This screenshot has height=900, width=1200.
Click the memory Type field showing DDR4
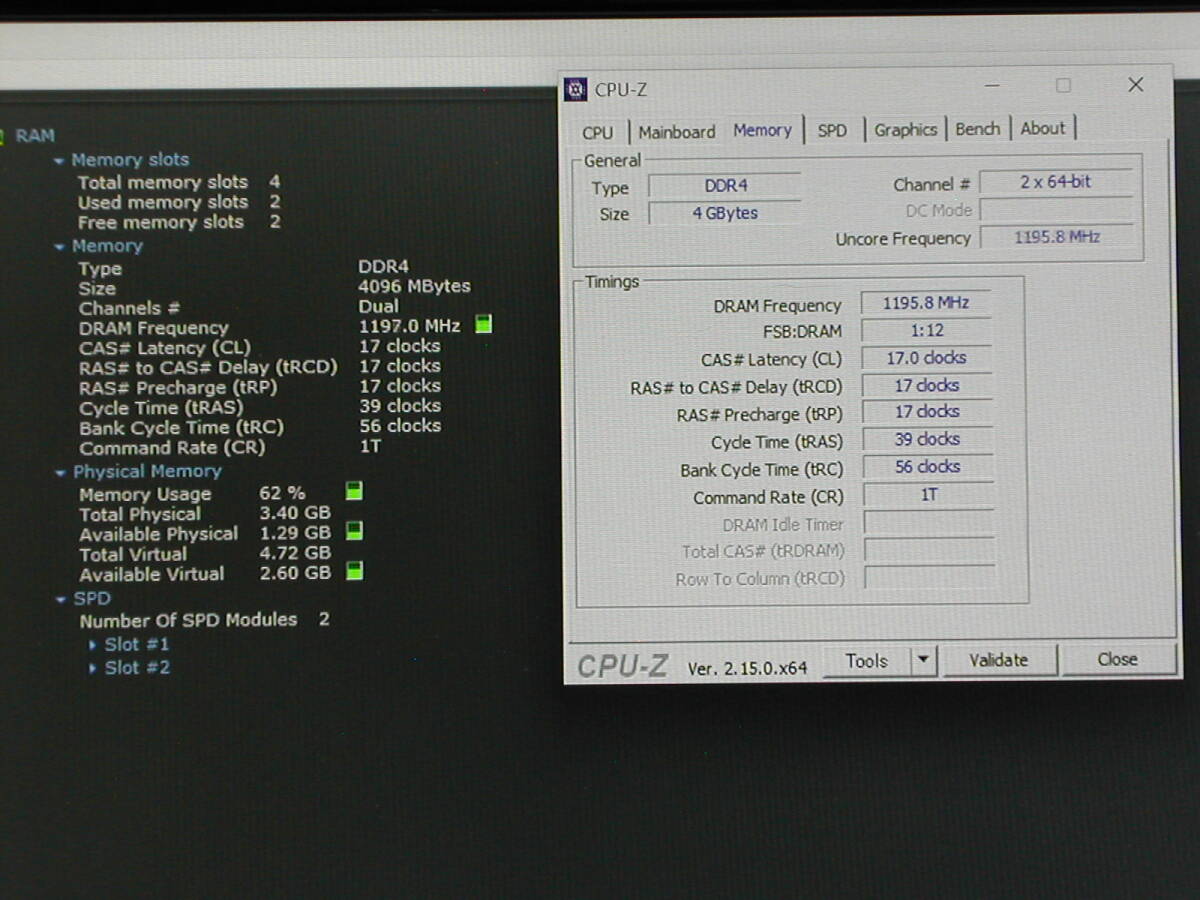pos(725,186)
